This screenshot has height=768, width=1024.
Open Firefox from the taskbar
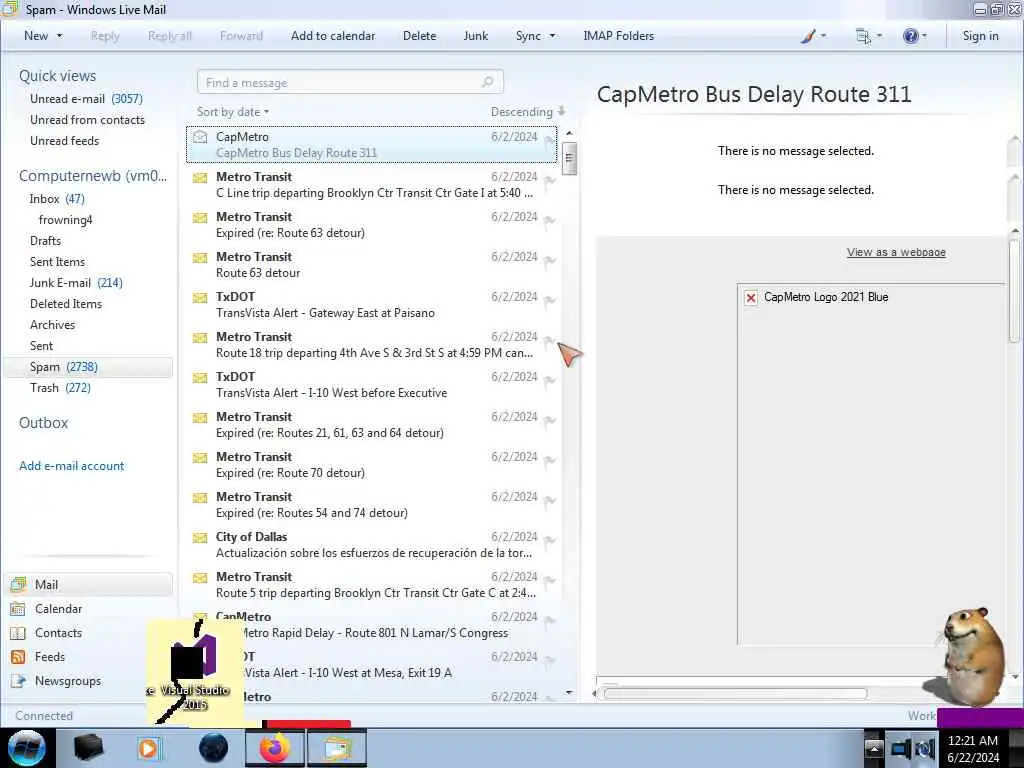275,748
